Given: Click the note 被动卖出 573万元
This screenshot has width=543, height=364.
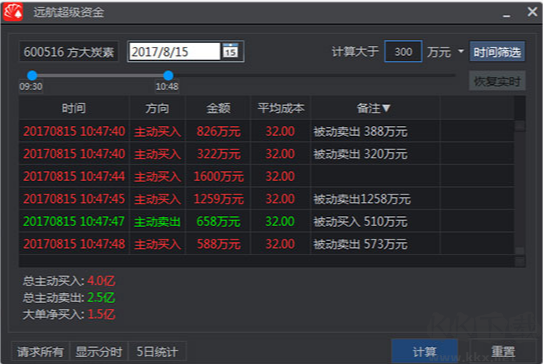Looking at the screenshot, I should click(360, 244).
